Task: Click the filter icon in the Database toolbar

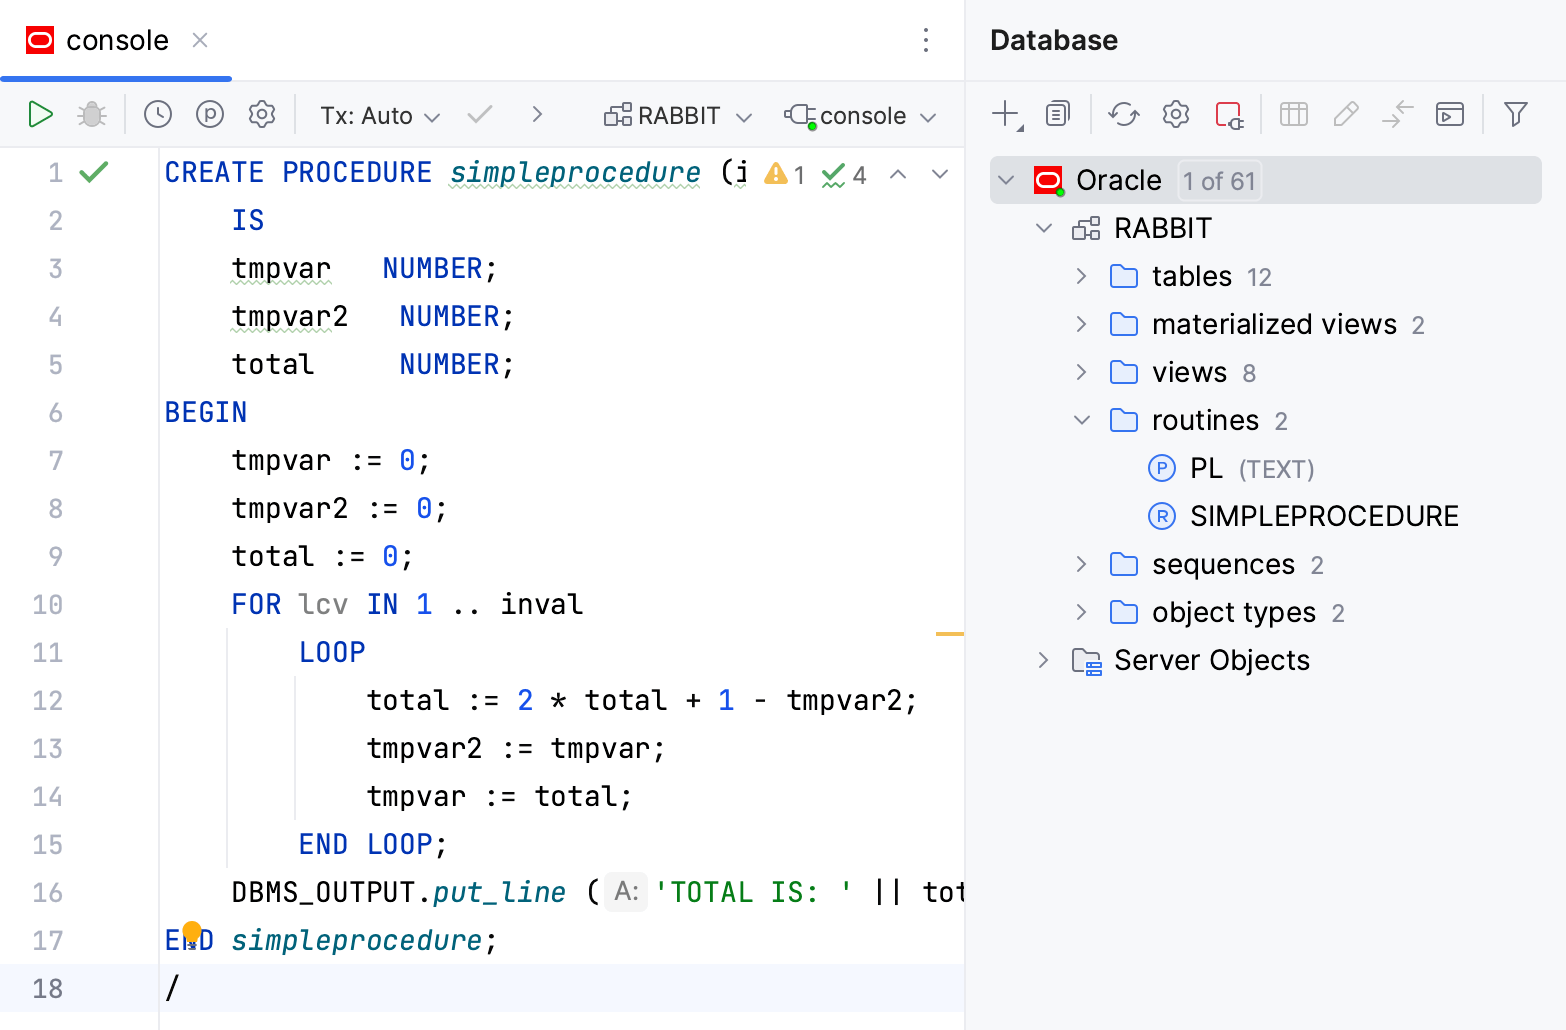Action: 1516,114
